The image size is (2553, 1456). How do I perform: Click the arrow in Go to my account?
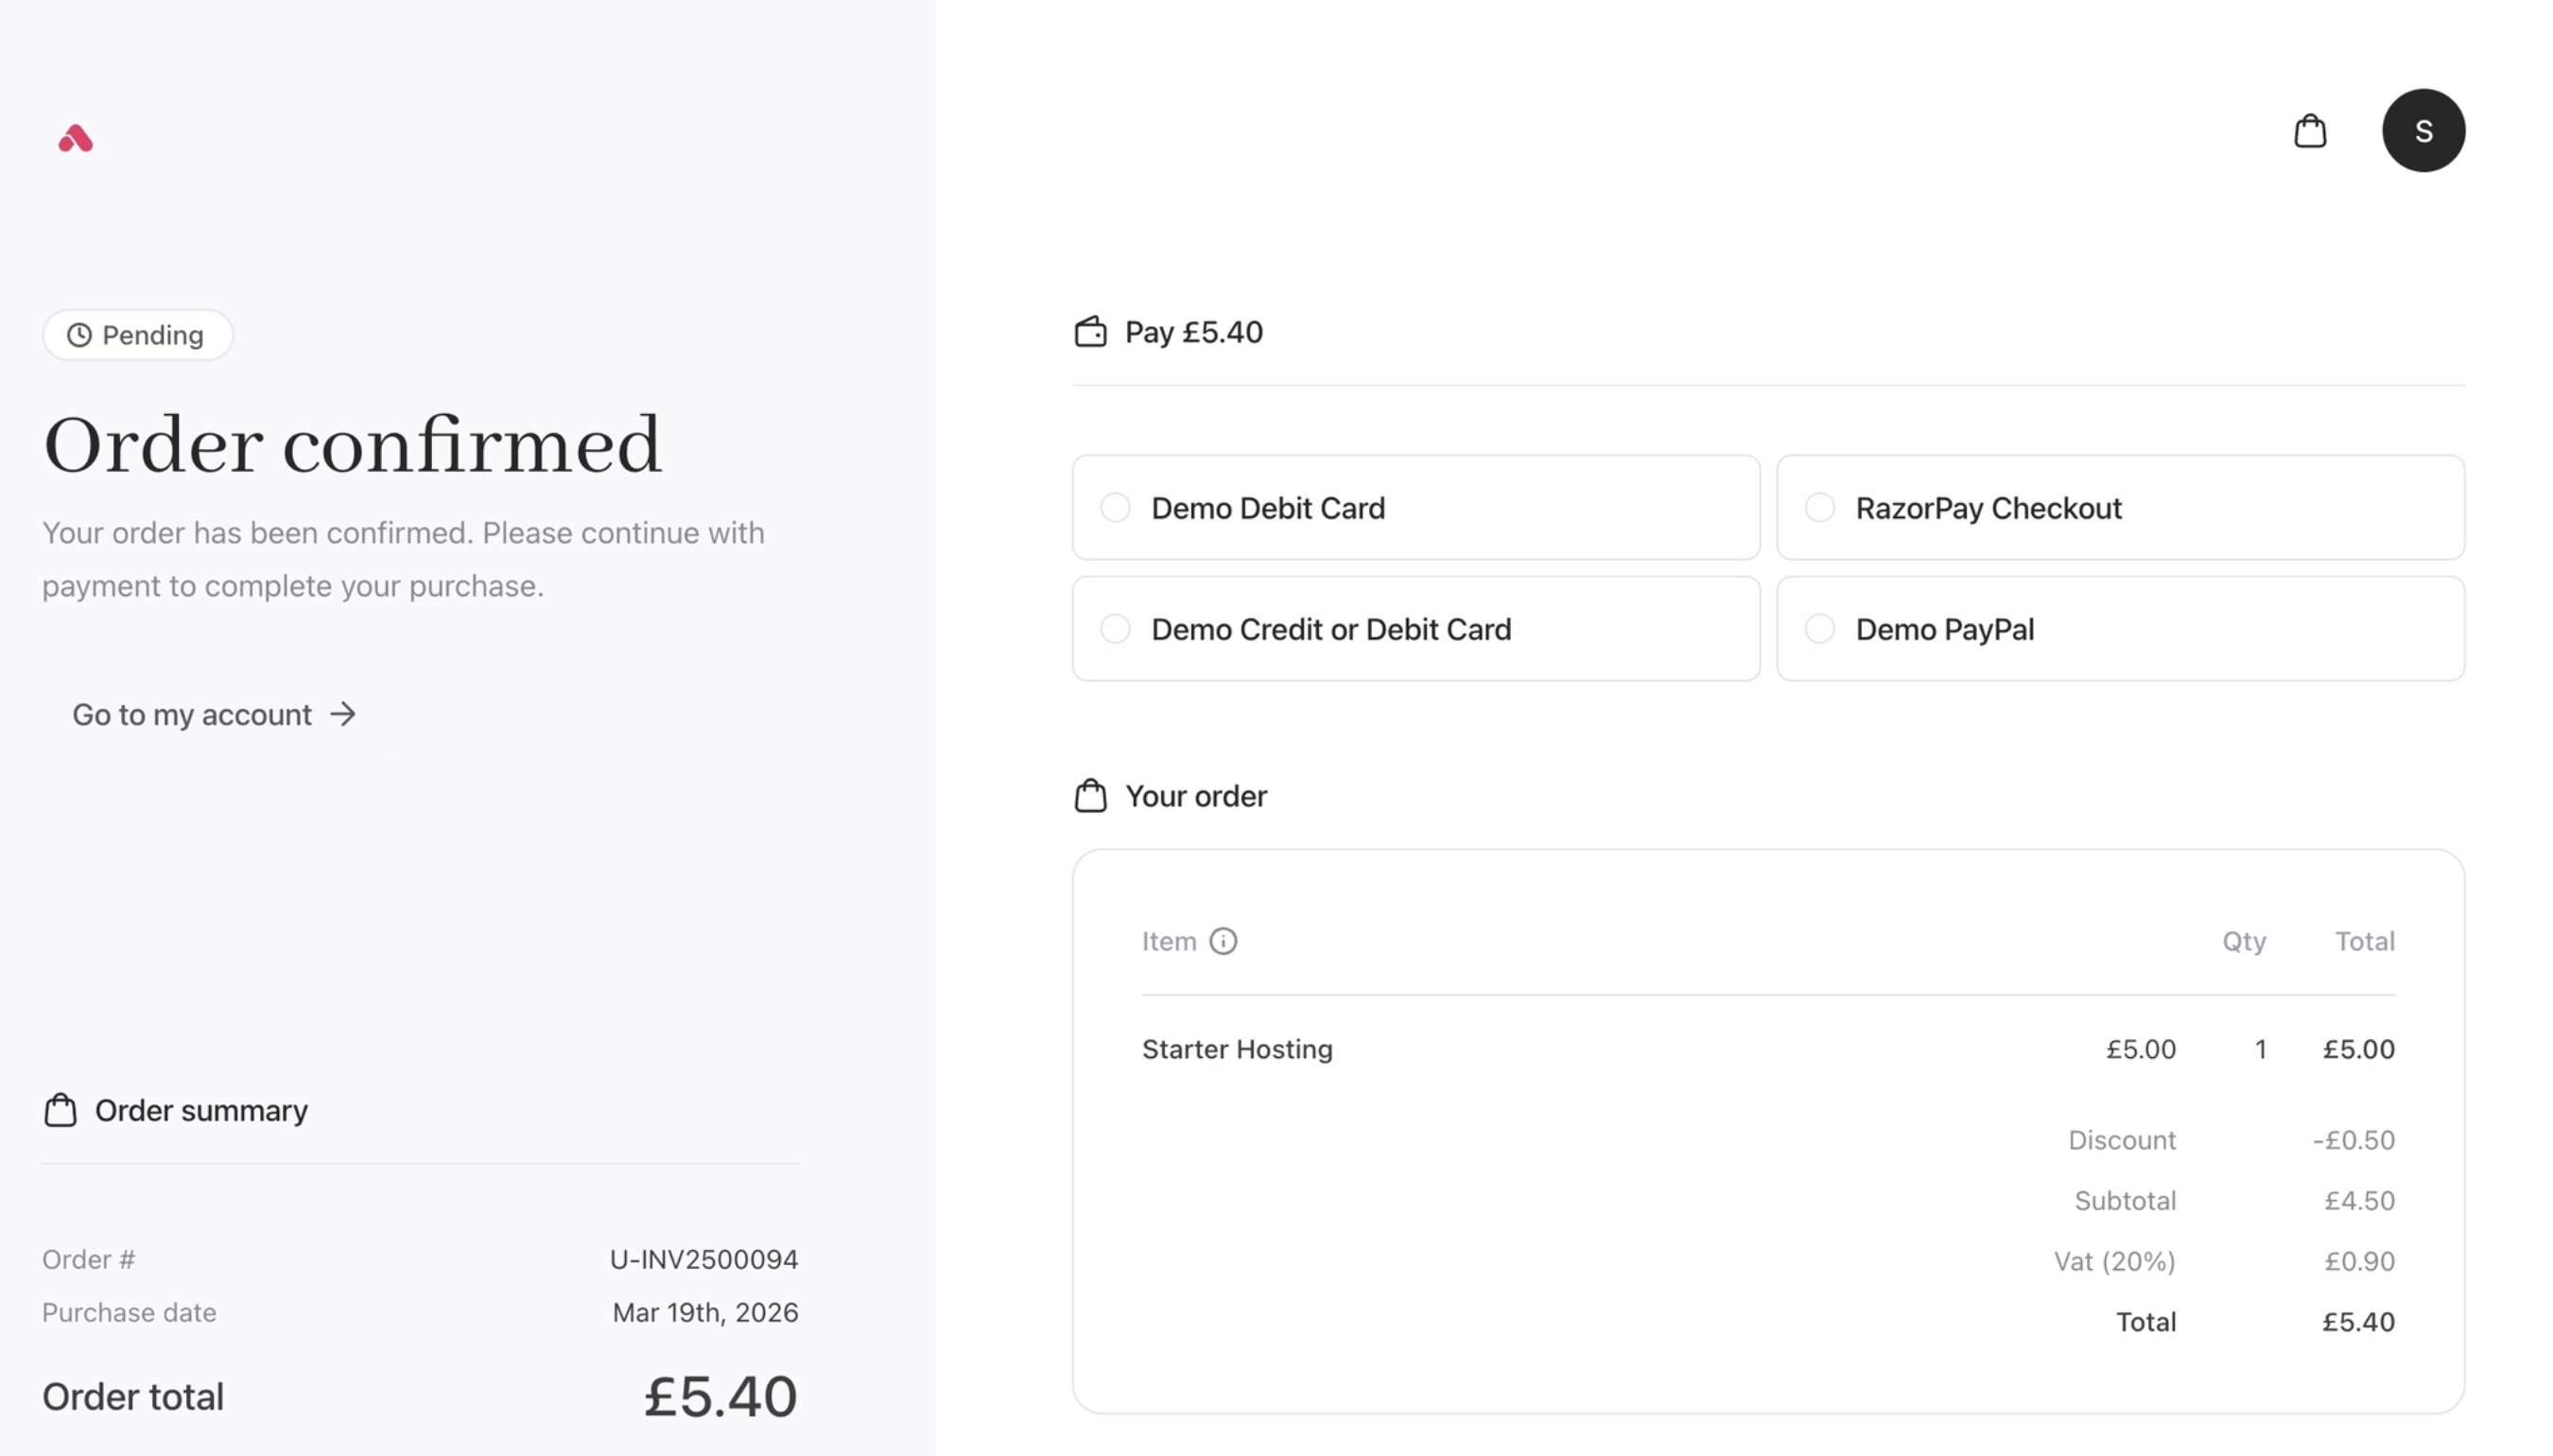[343, 714]
